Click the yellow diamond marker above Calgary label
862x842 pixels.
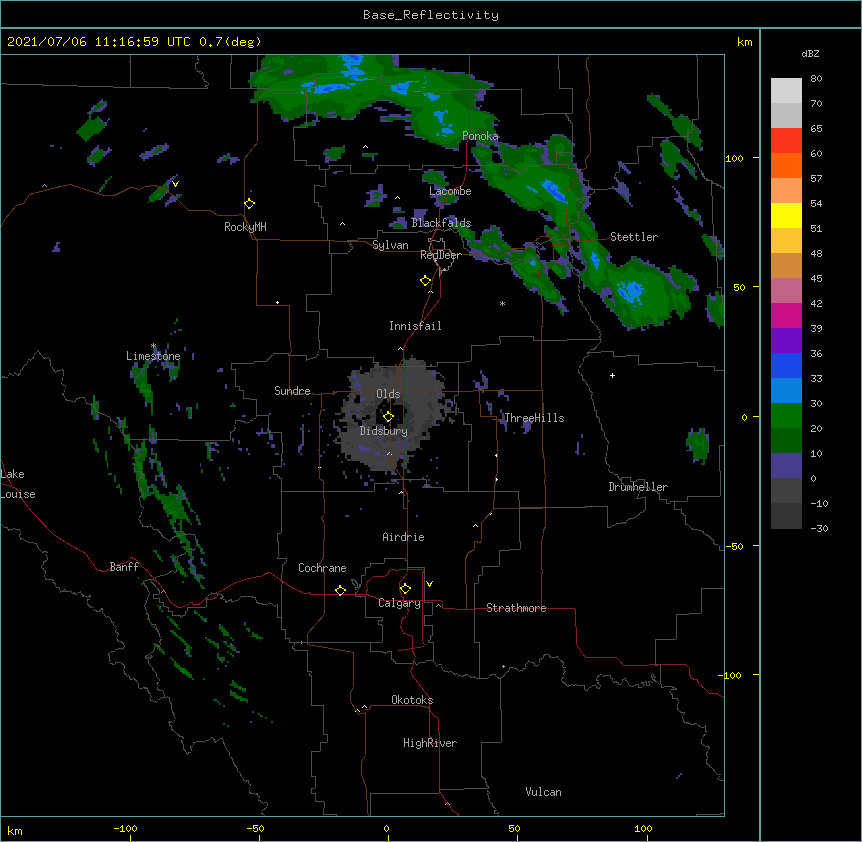tap(405, 589)
